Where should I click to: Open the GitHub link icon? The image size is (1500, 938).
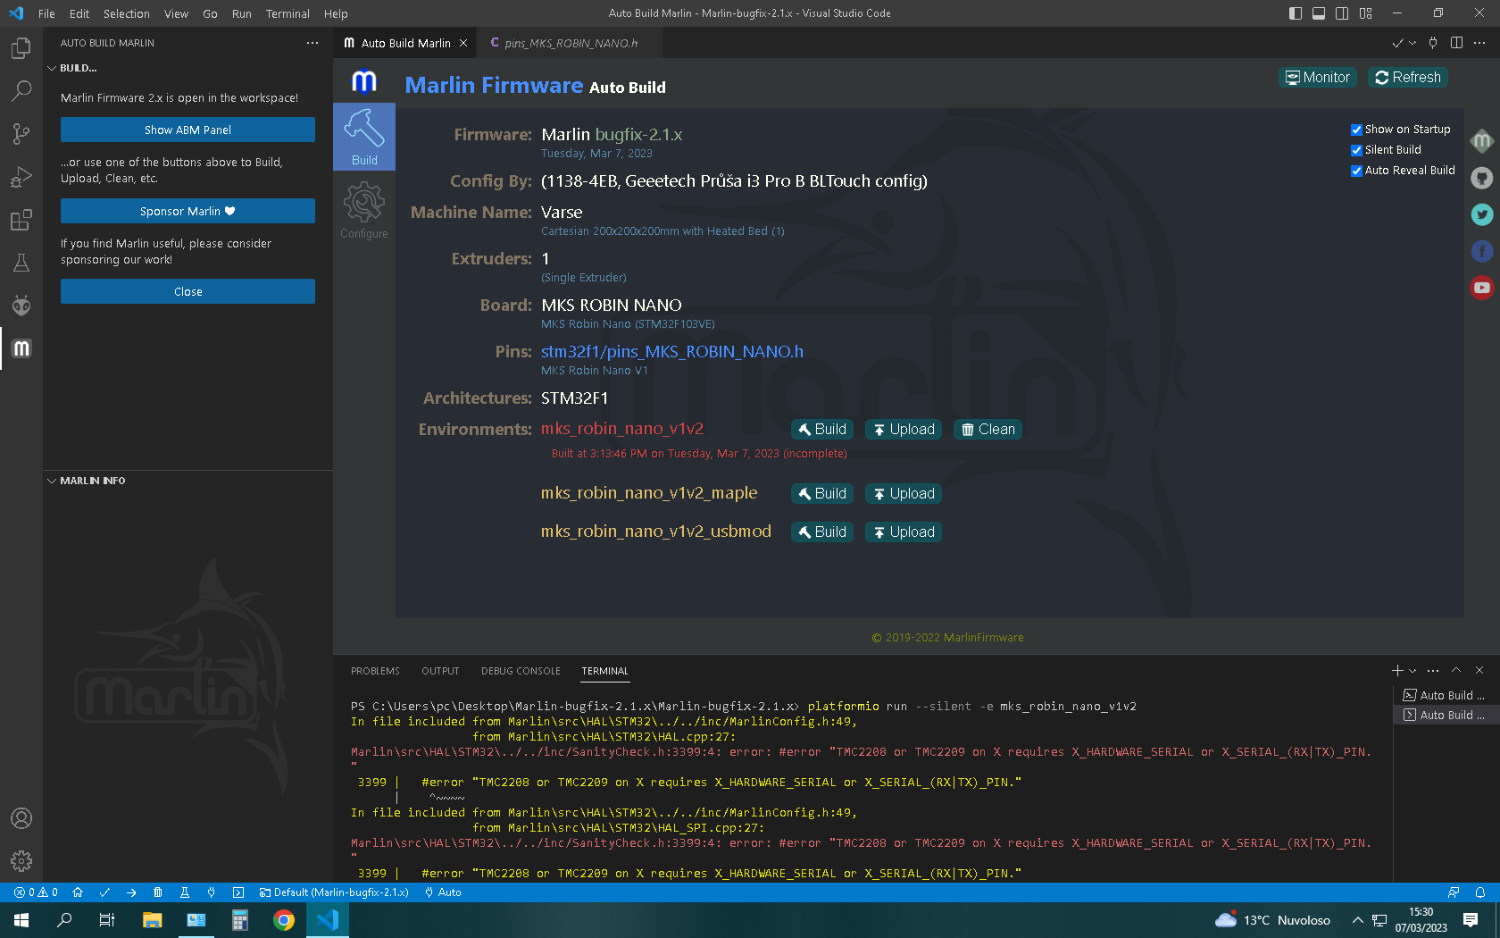tap(1482, 178)
